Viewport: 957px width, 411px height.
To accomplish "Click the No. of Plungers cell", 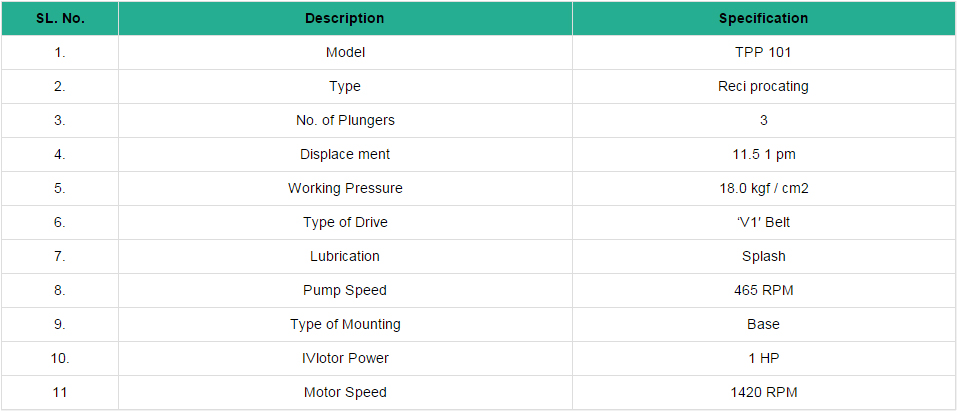I will (x=344, y=120).
